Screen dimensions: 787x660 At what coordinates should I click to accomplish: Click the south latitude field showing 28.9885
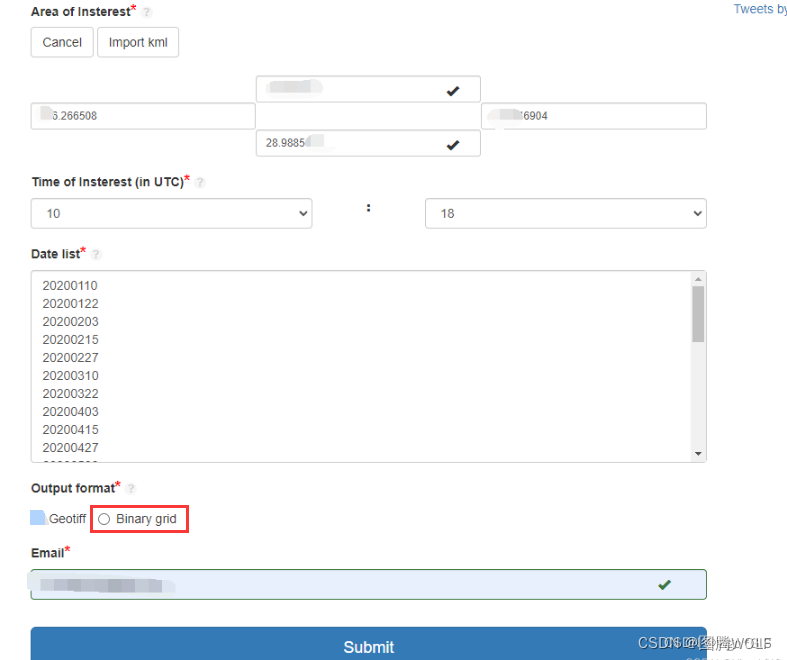[368, 143]
